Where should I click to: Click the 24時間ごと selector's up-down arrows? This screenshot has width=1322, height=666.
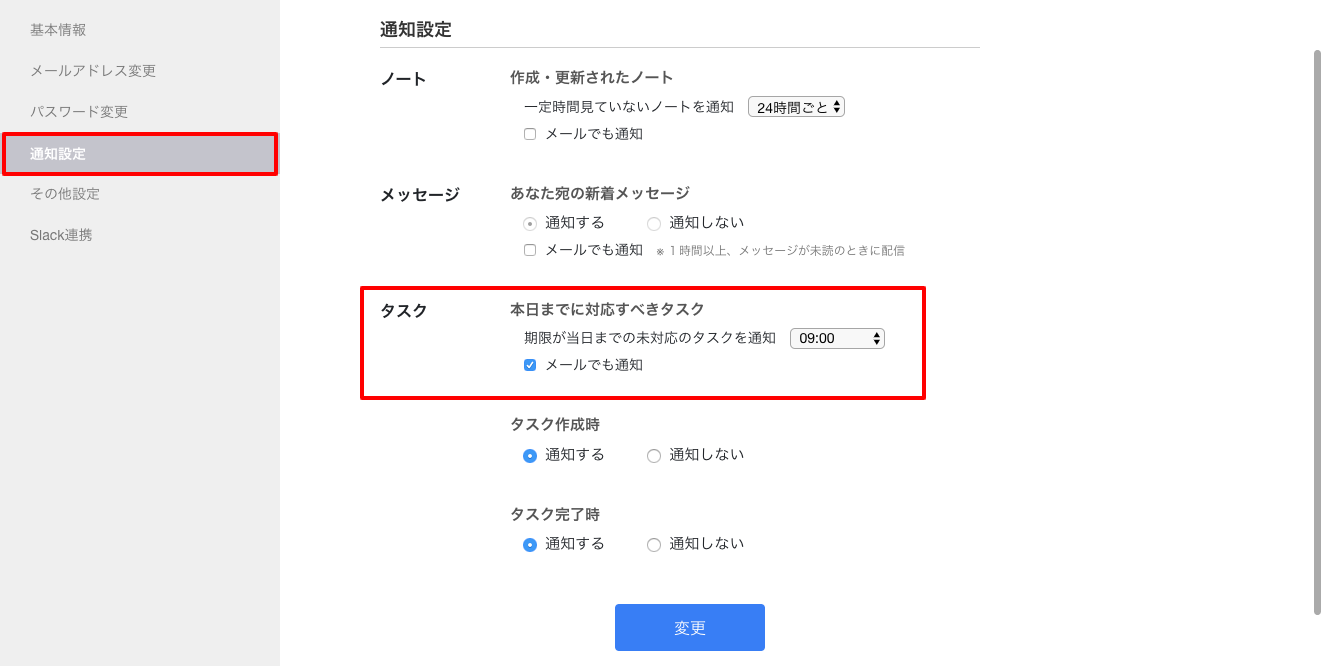click(x=837, y=105)
